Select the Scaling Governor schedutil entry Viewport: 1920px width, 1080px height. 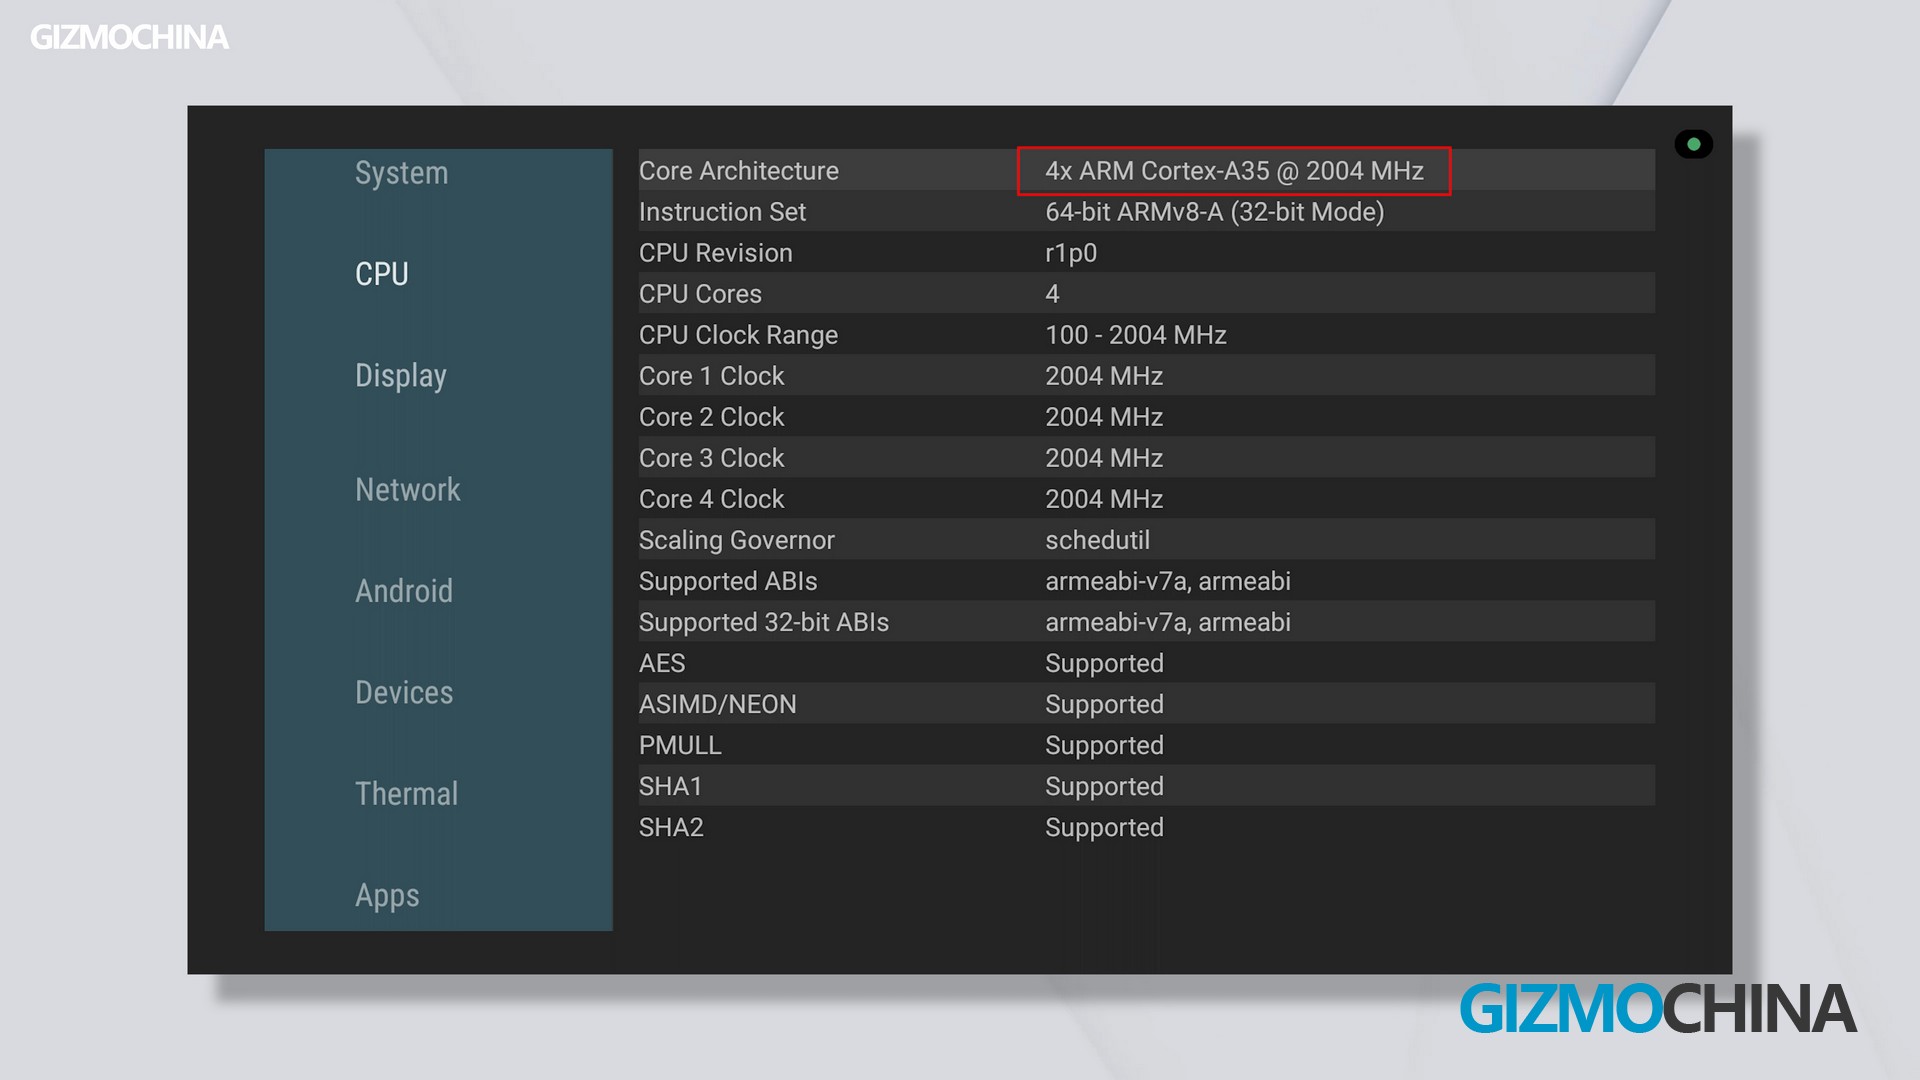1097,540
